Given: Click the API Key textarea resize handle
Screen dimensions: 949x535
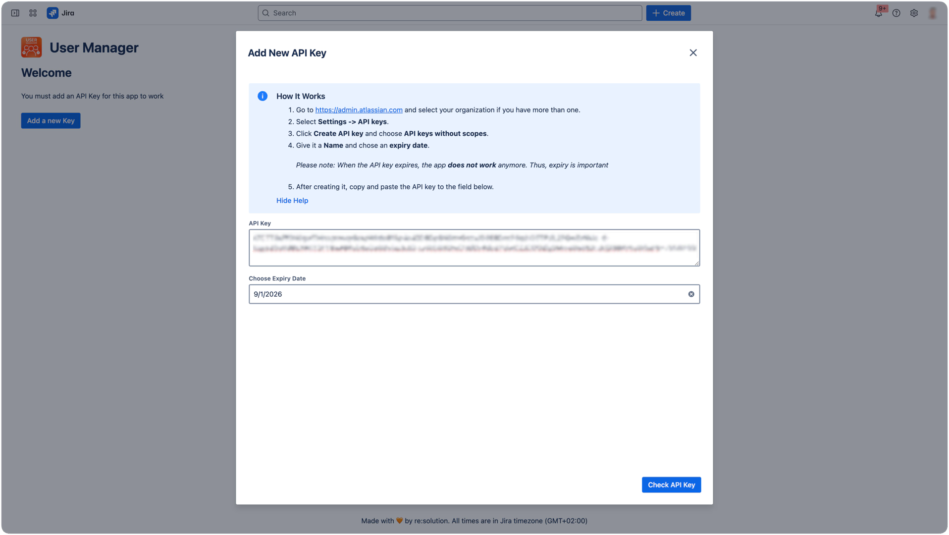Looking at the screenshot, I should coord(697,263).
